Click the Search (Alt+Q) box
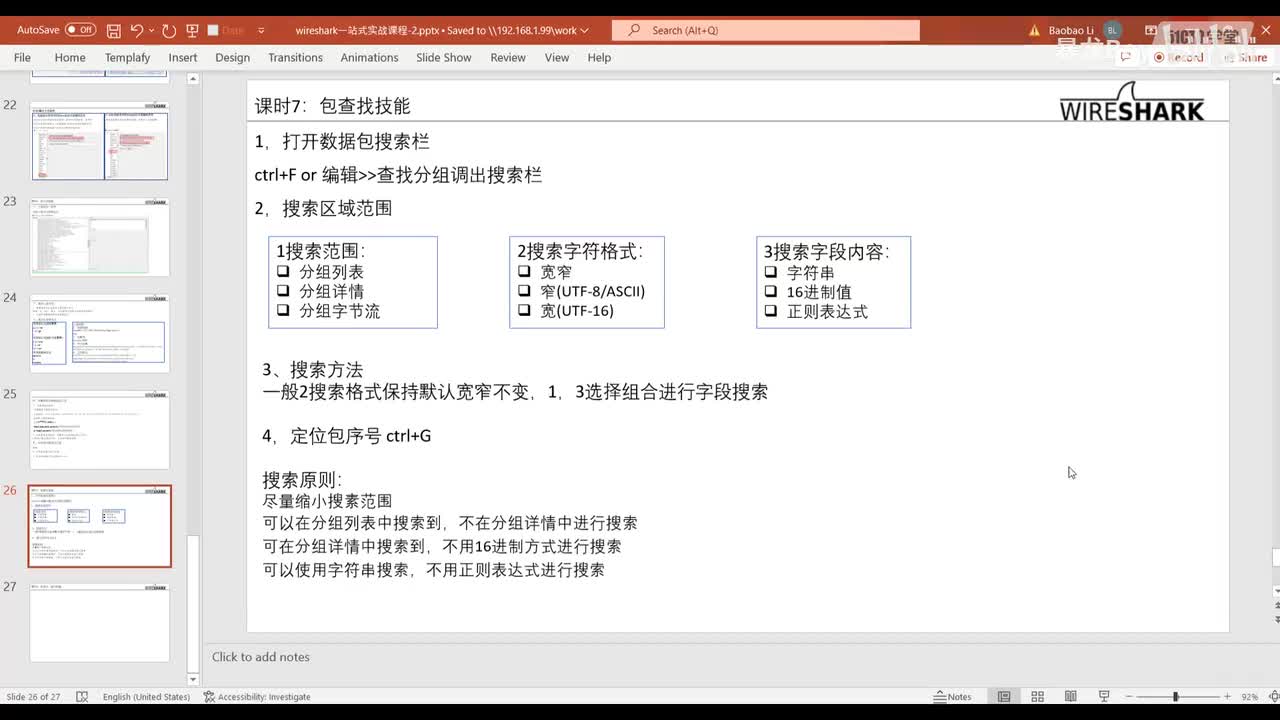The image size is (1280, 720). point(766,31)
